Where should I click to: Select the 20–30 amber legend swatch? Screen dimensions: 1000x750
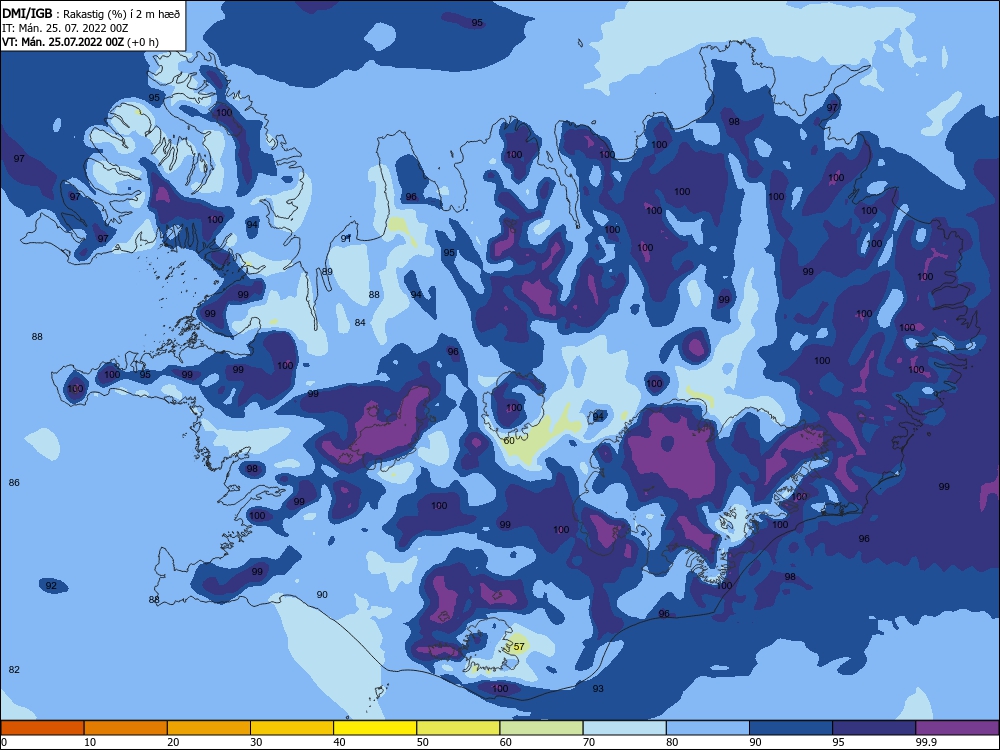pos(209,728)
